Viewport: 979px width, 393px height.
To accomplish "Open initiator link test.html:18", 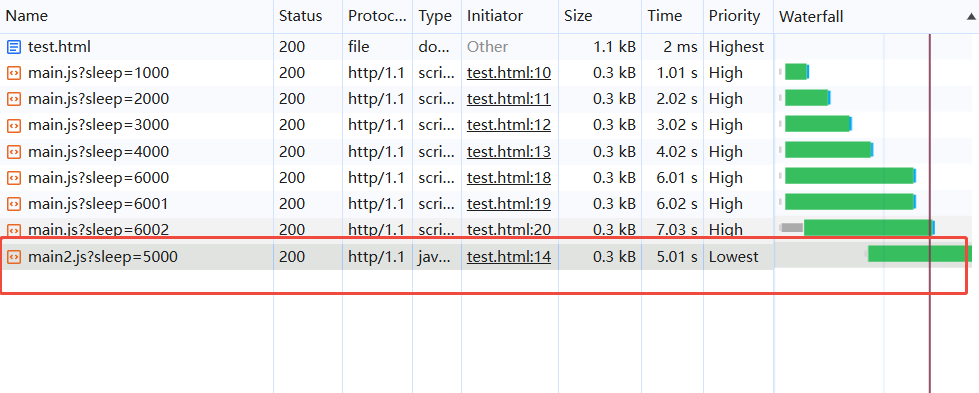I will [509, 178].
